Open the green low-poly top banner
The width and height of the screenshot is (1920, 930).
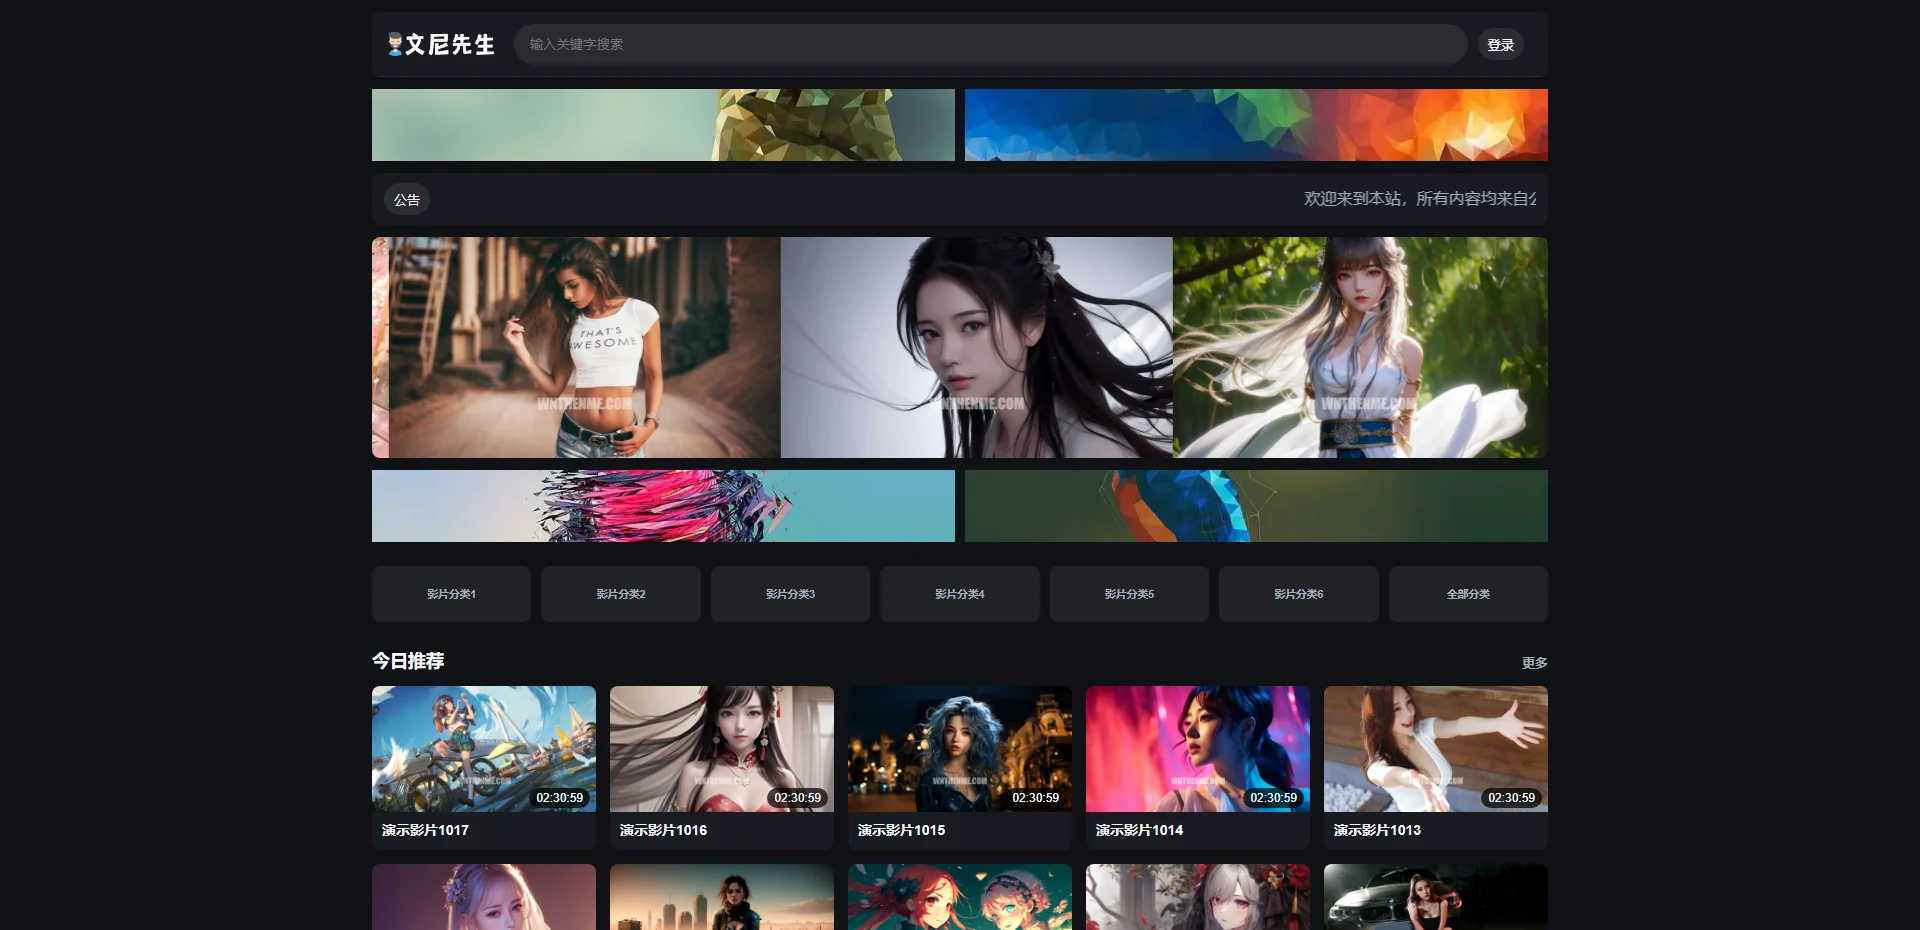click(663, 125)
